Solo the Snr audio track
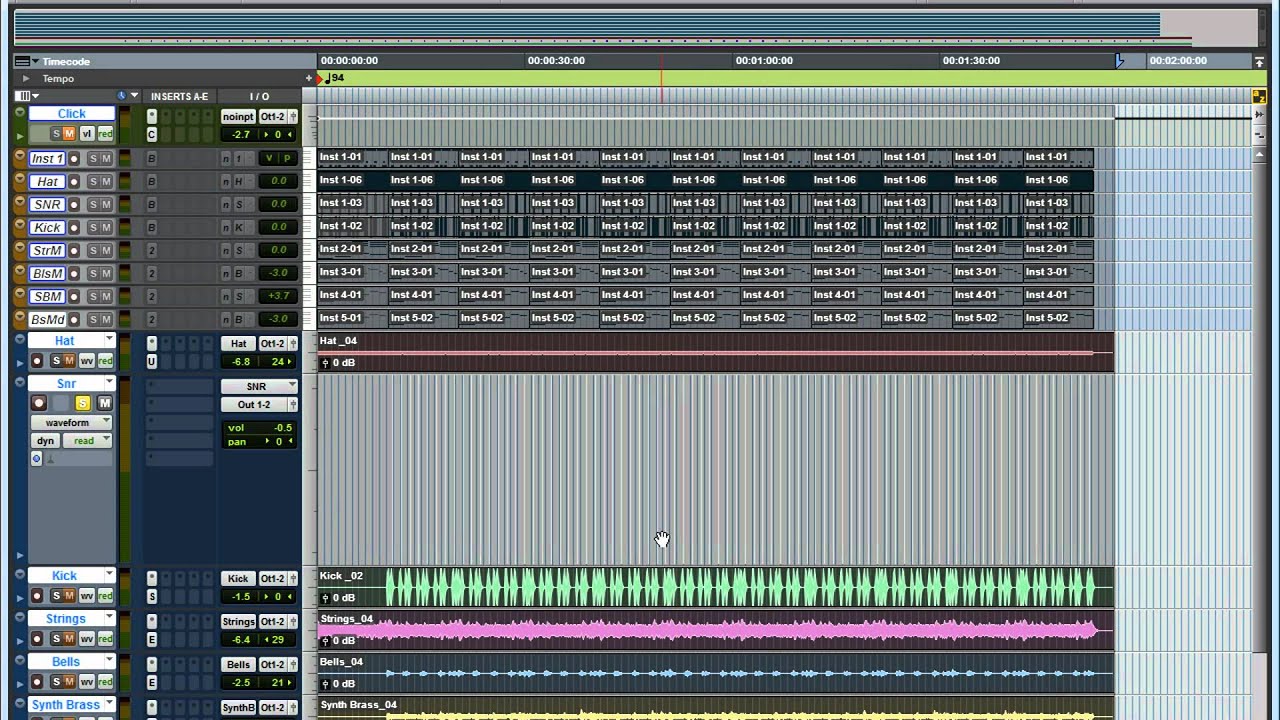 [82, 403]
